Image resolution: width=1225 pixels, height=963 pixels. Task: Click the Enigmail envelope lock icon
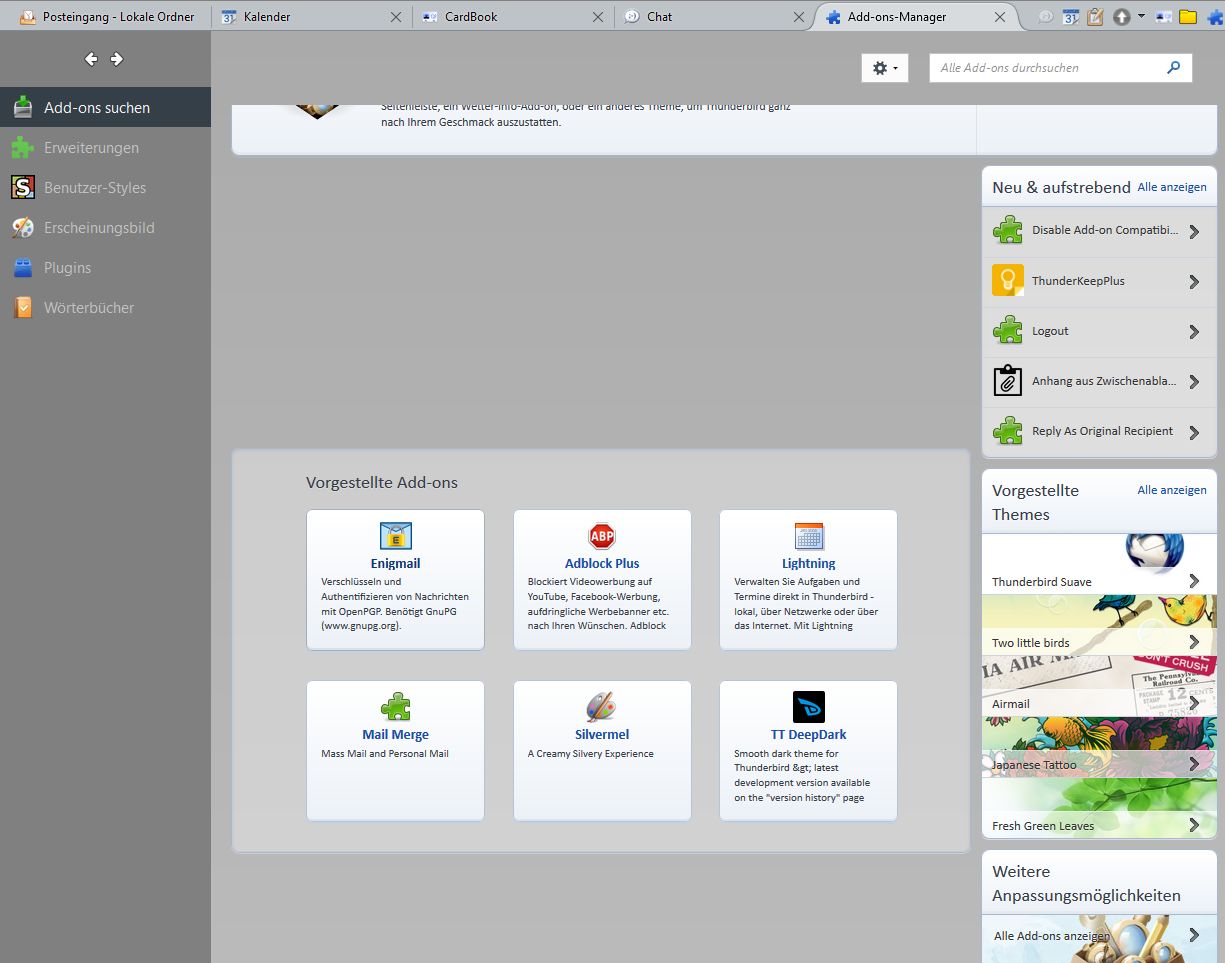[396, 536]
